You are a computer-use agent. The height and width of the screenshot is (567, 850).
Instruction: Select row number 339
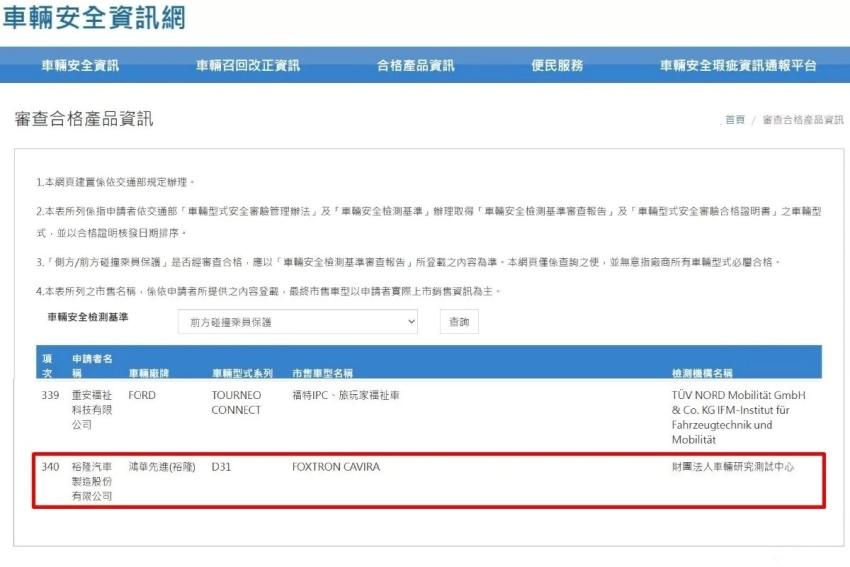(x=50, y=395)
